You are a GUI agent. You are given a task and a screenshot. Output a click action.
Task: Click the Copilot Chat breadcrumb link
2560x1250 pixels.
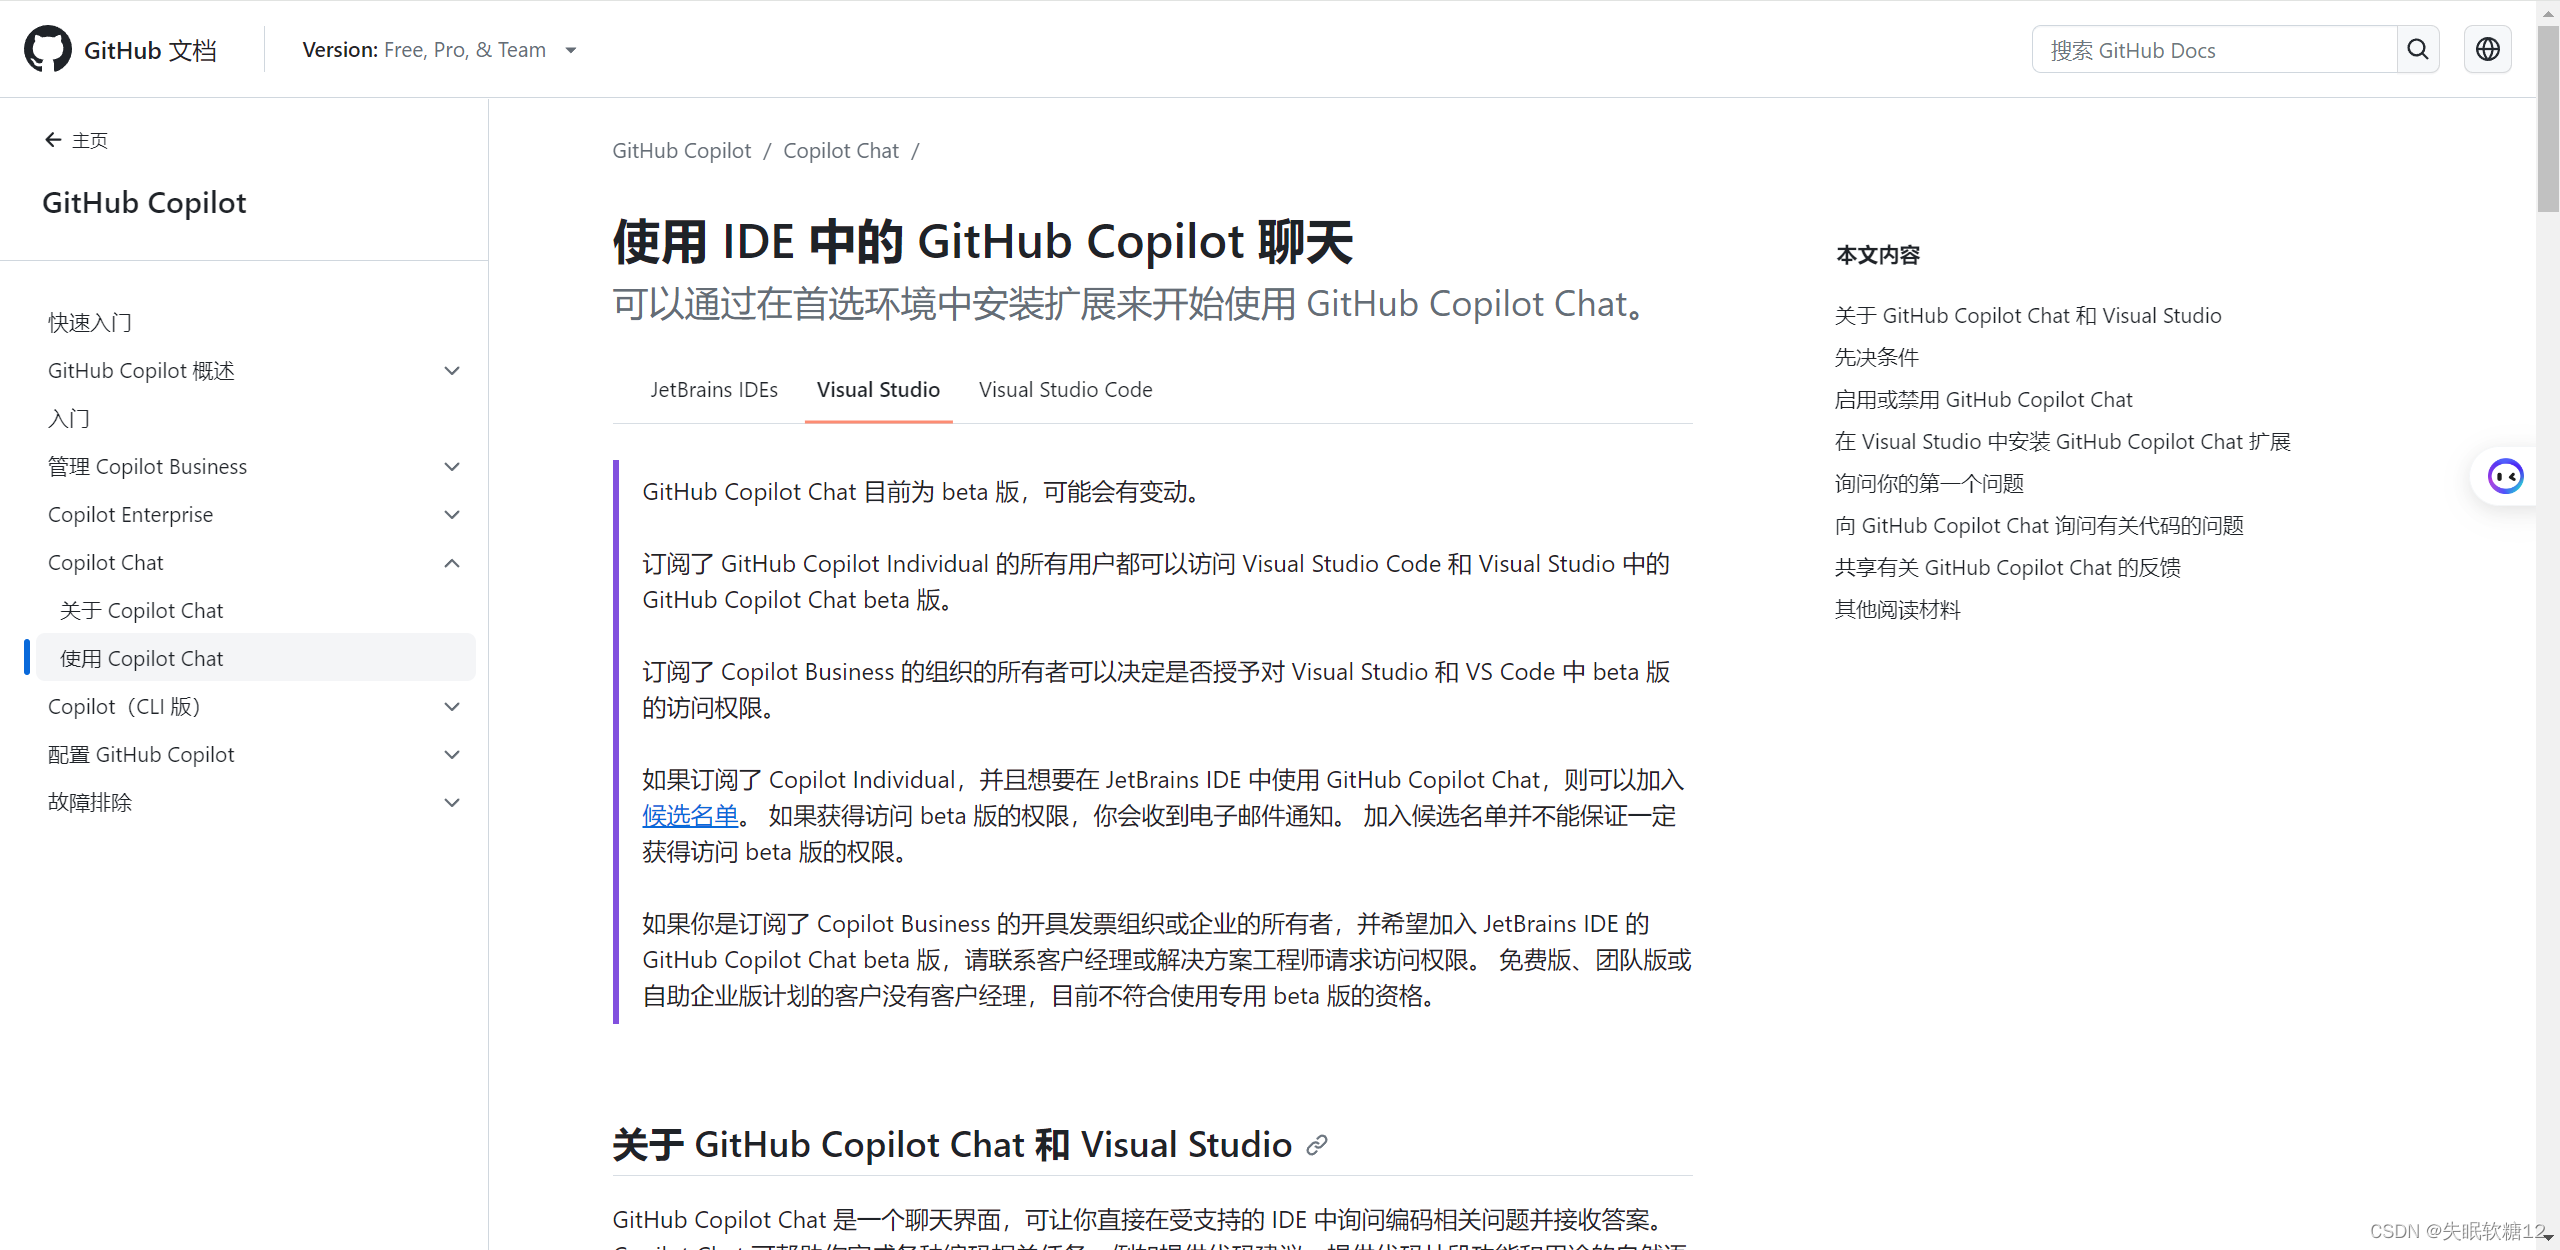(841, 151)
